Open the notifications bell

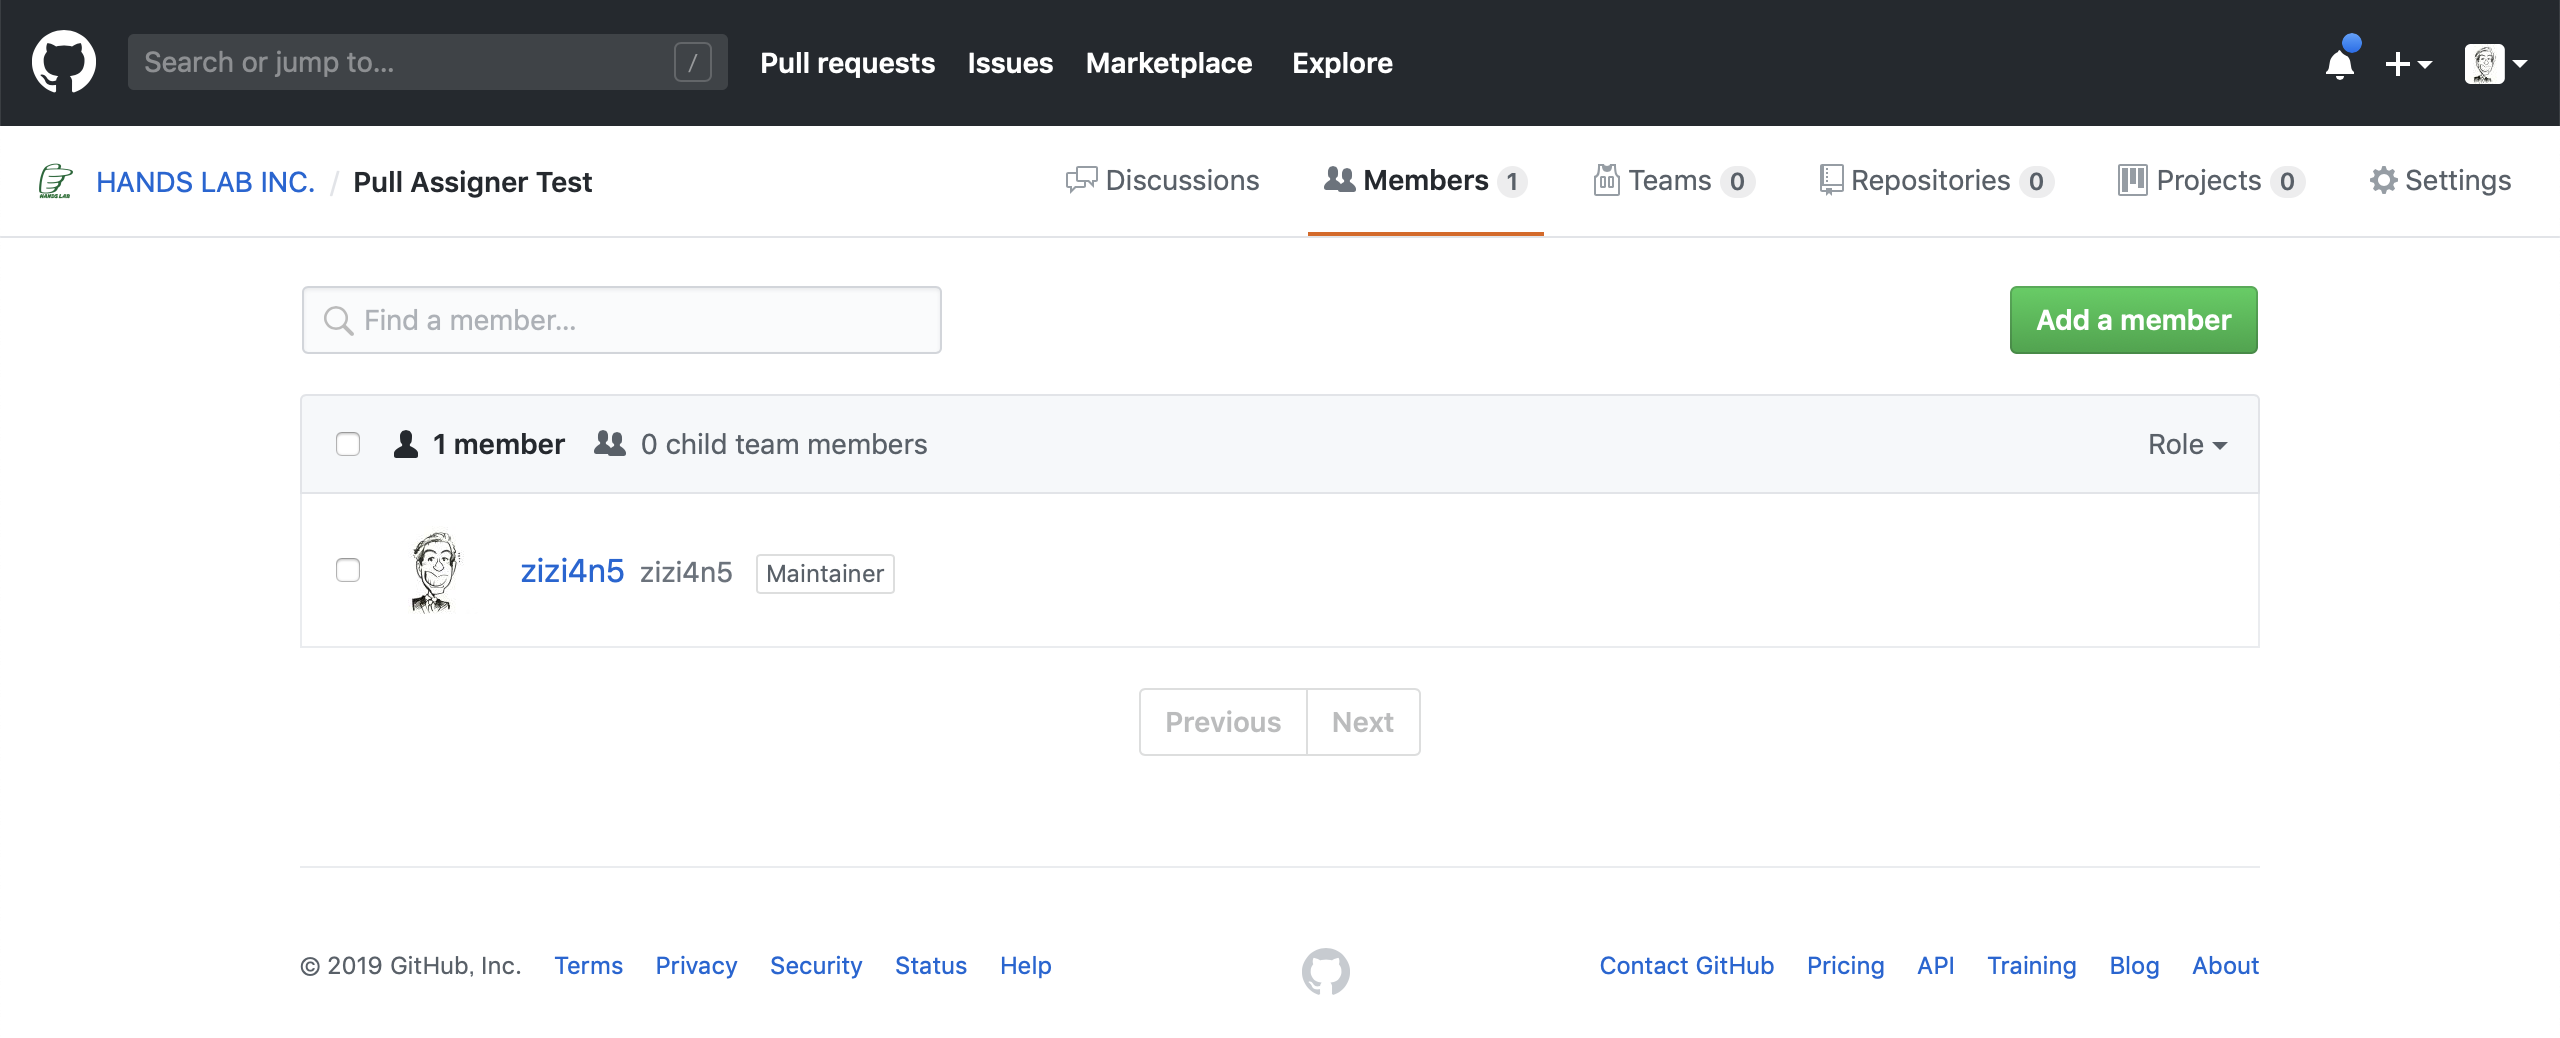(x=2340, y=63)
